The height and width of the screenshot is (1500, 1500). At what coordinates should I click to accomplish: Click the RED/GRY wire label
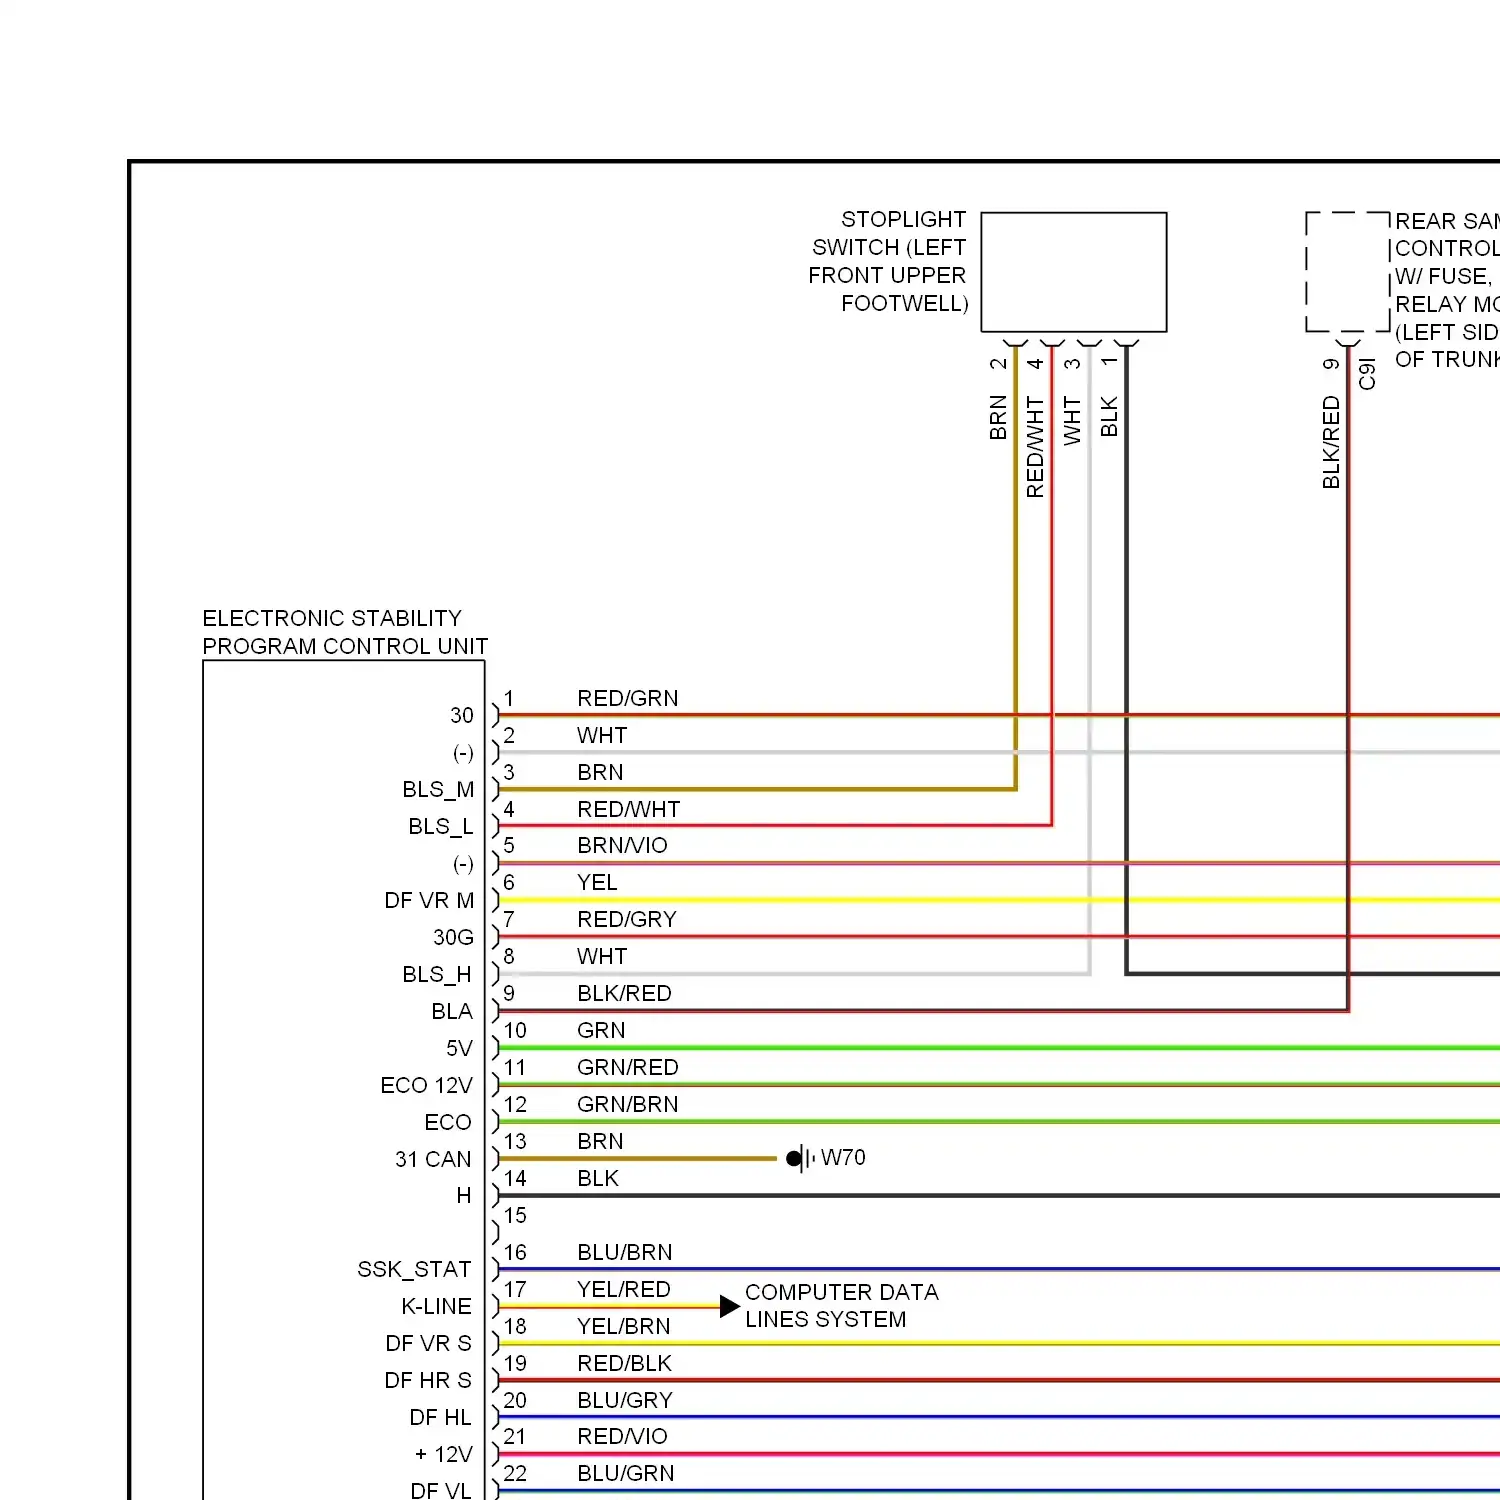(627, 919)
